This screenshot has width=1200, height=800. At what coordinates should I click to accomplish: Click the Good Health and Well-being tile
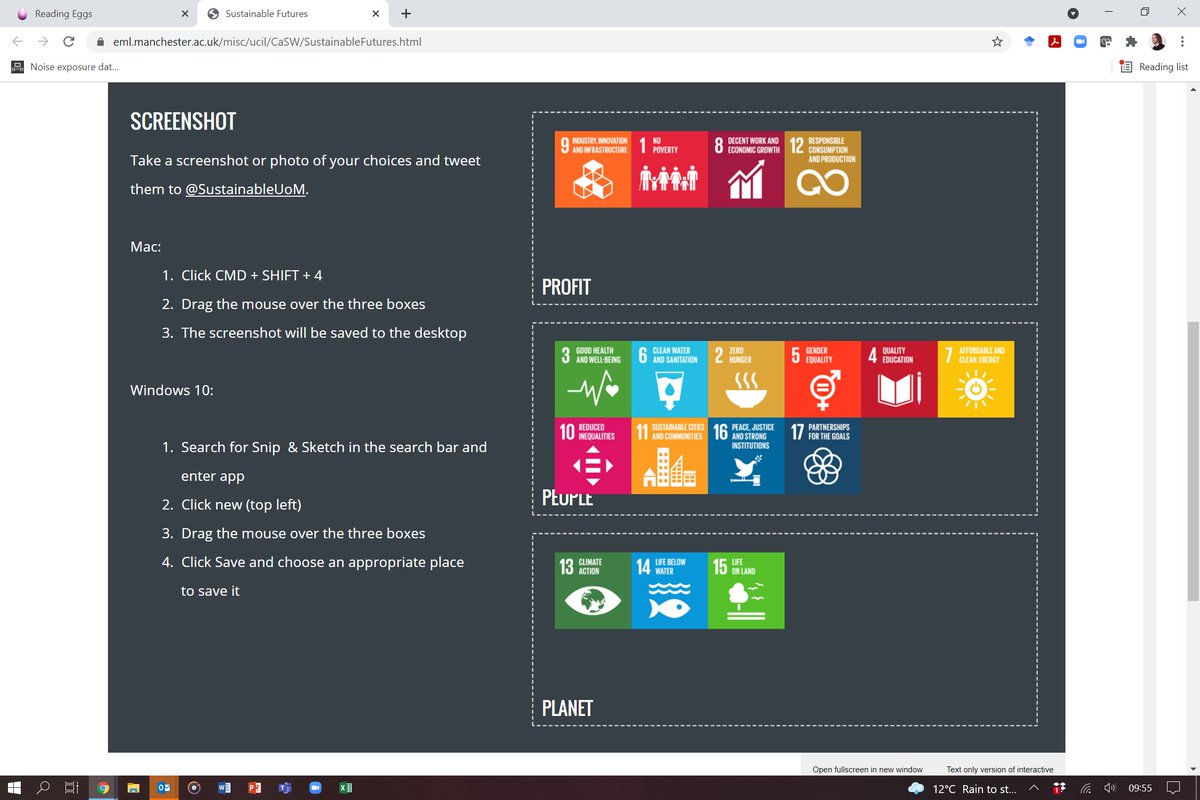(593, 379)
